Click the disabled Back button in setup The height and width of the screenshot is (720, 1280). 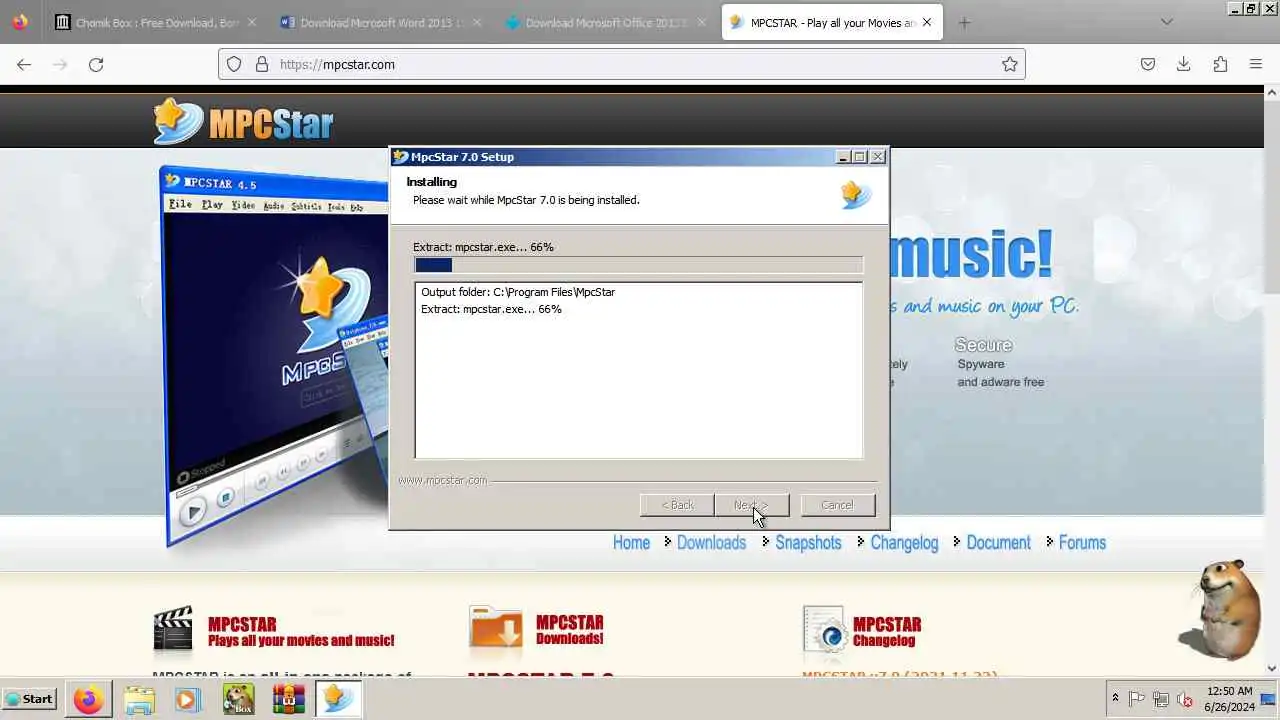[677, 505]
